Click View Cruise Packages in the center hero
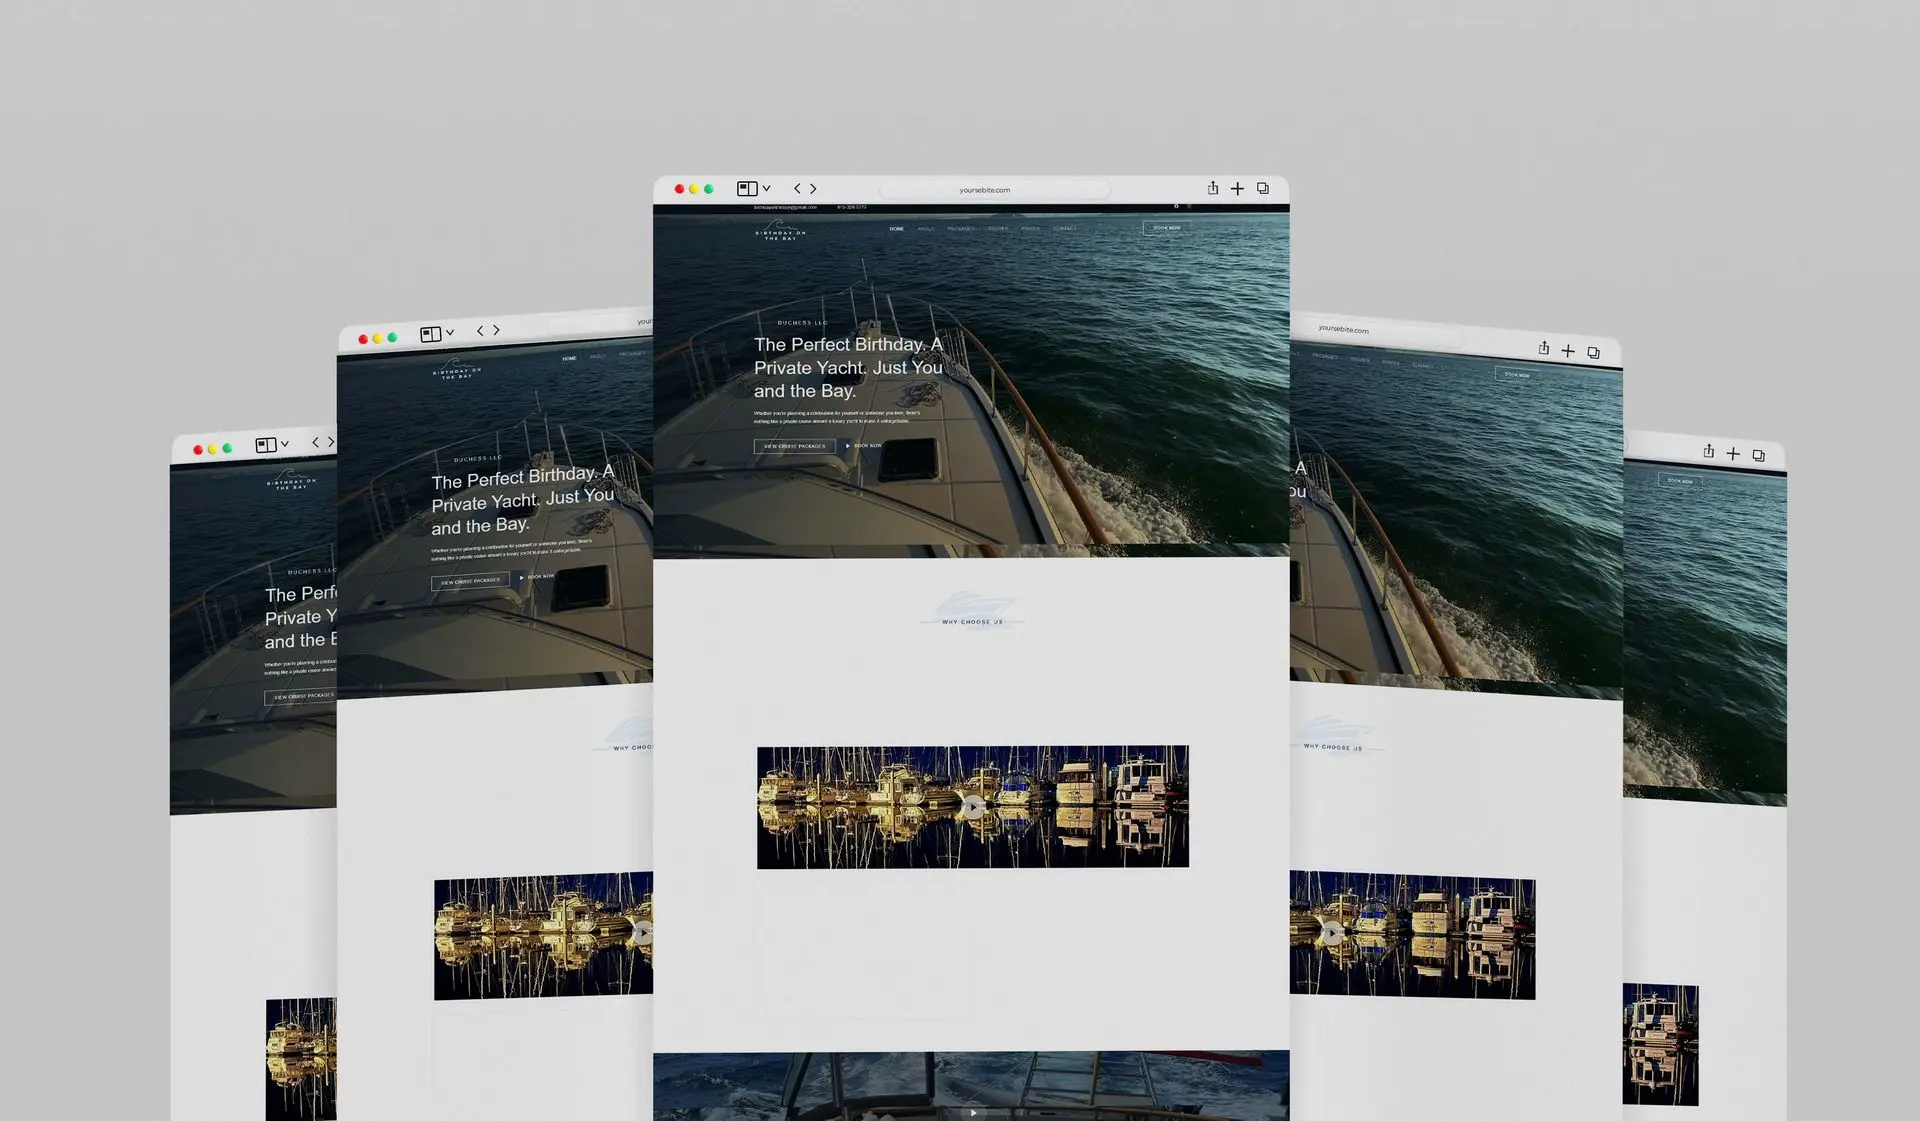The image size is (1920, 1121). click(x=794, y=446)
